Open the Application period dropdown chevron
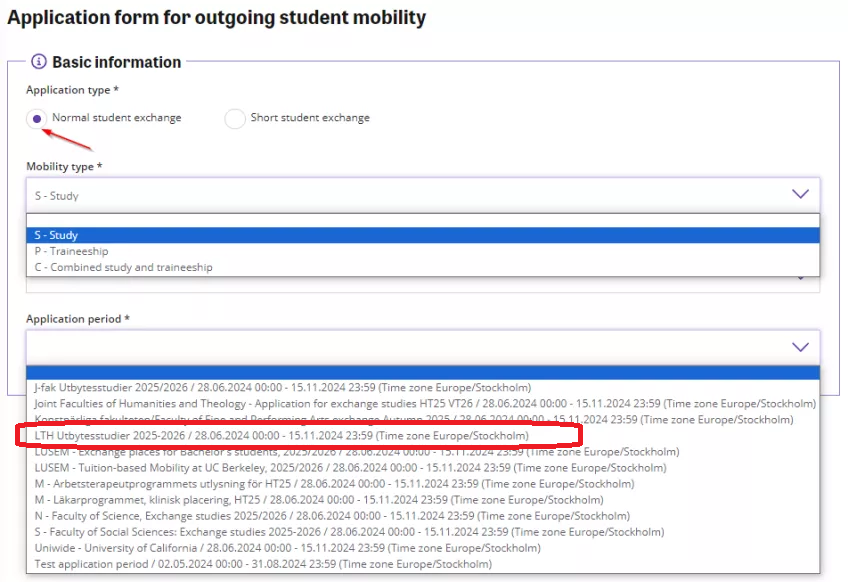Screen dimensions: 848x582 799,347
